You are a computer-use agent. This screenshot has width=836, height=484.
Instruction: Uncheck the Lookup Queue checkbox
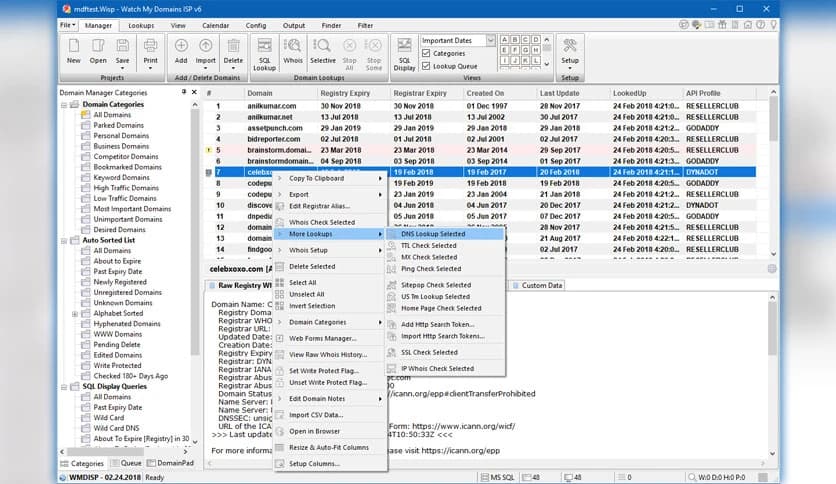click(427, 66)
